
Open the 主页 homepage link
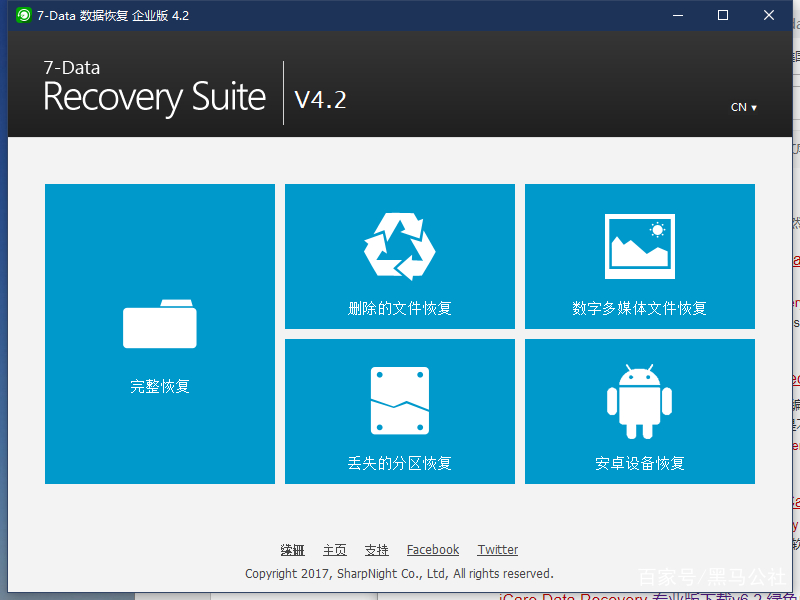(335, 550)
